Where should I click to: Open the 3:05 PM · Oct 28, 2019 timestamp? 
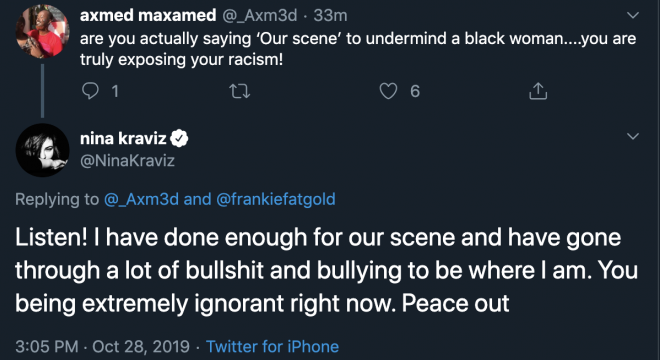point(102,347)
